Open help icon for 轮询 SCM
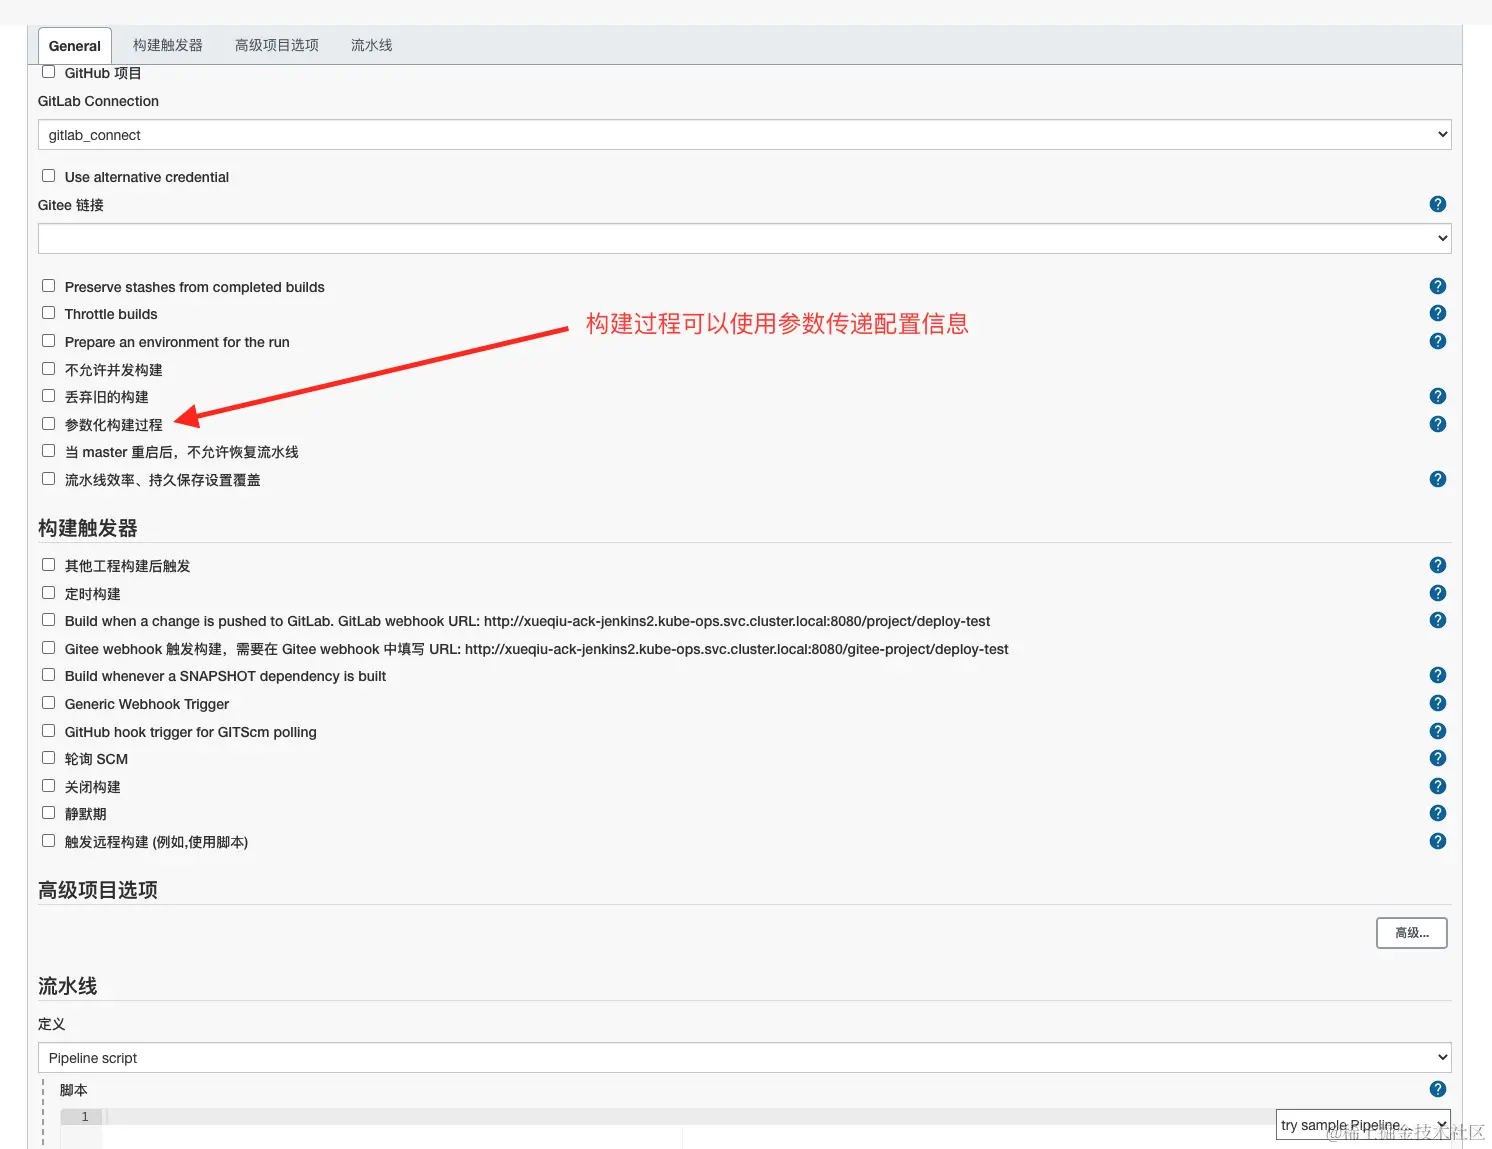This screenshot has height=1149, width=1492. point(1438,758)
